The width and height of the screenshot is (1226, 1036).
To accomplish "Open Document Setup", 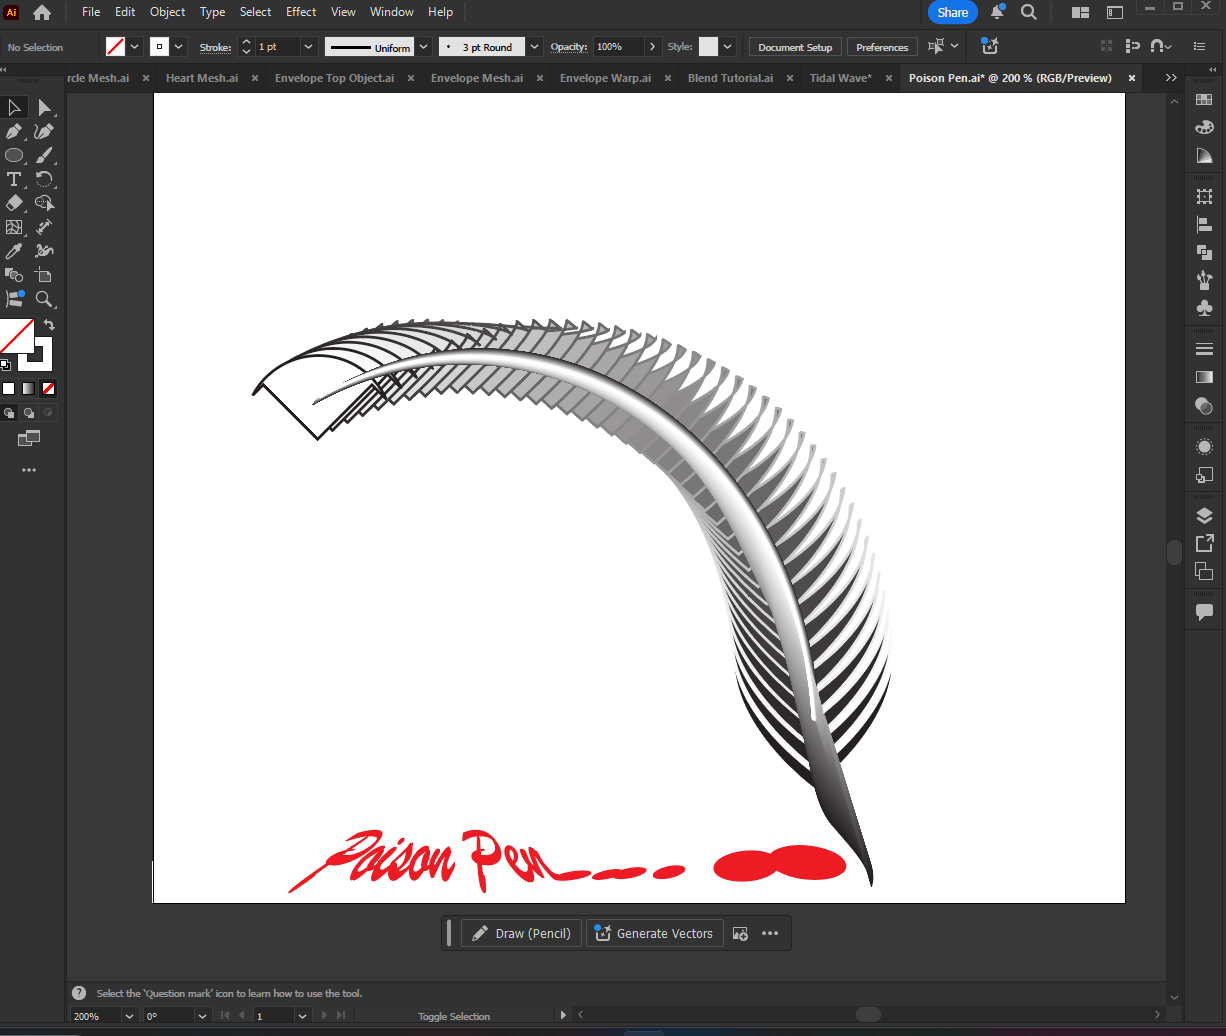I will click(x=795, y=46).
